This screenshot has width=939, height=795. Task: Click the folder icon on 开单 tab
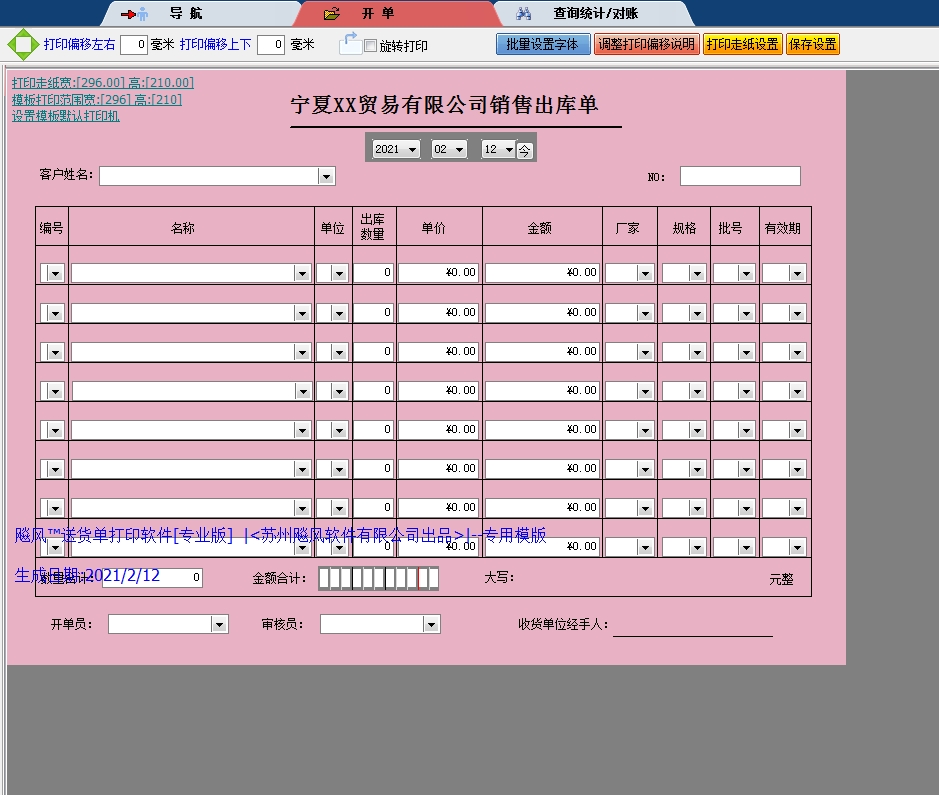(x=333, y=14)
